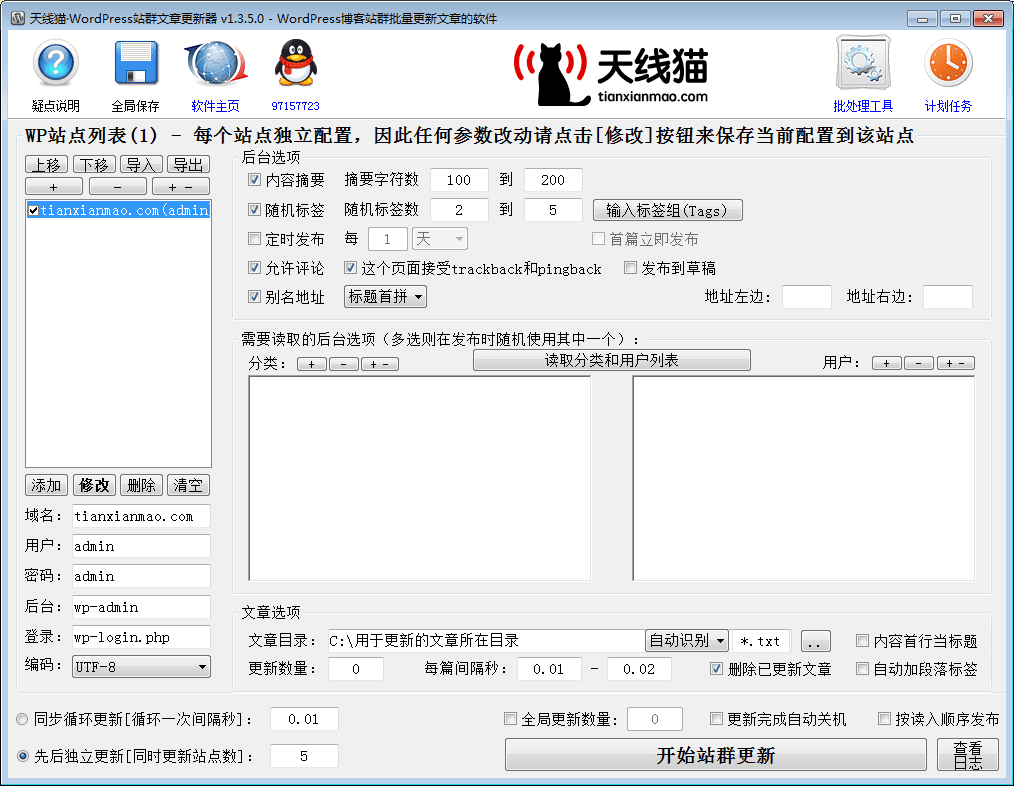
Task: Click the site list invert + − button
Action: 180,186
